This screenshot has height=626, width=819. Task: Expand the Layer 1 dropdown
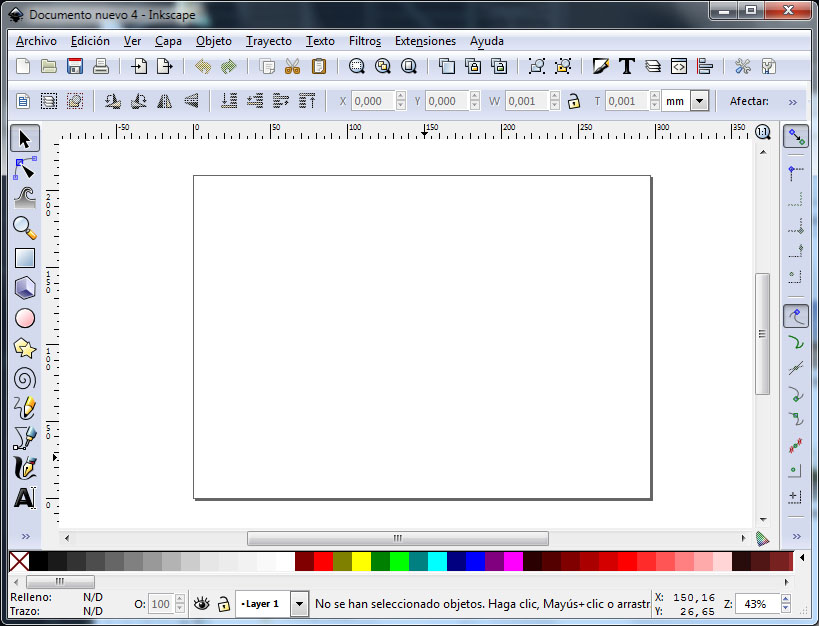(x=299, y=604)
